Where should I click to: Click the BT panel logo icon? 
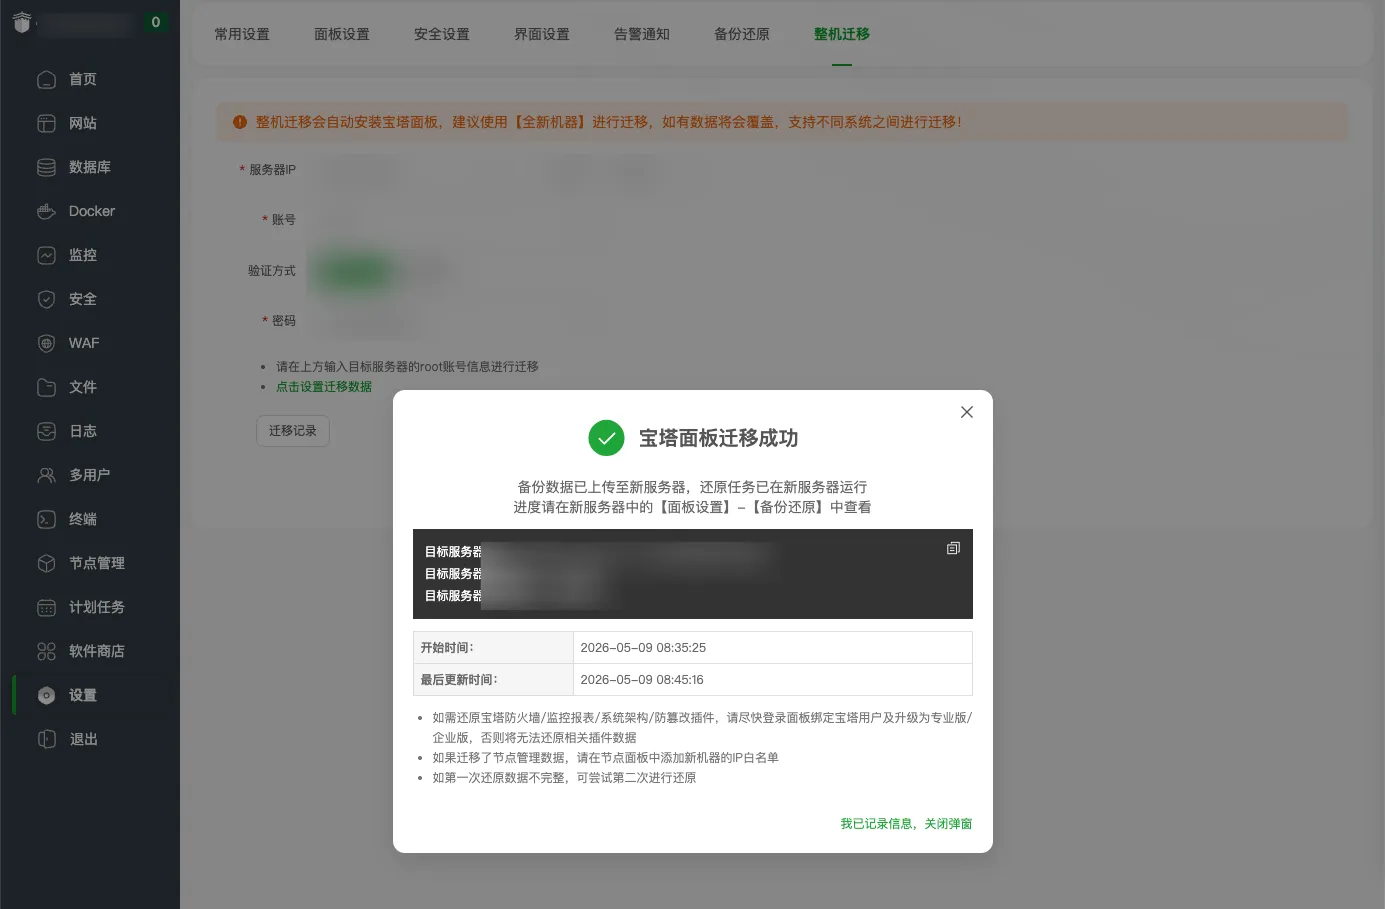point(22,22)
